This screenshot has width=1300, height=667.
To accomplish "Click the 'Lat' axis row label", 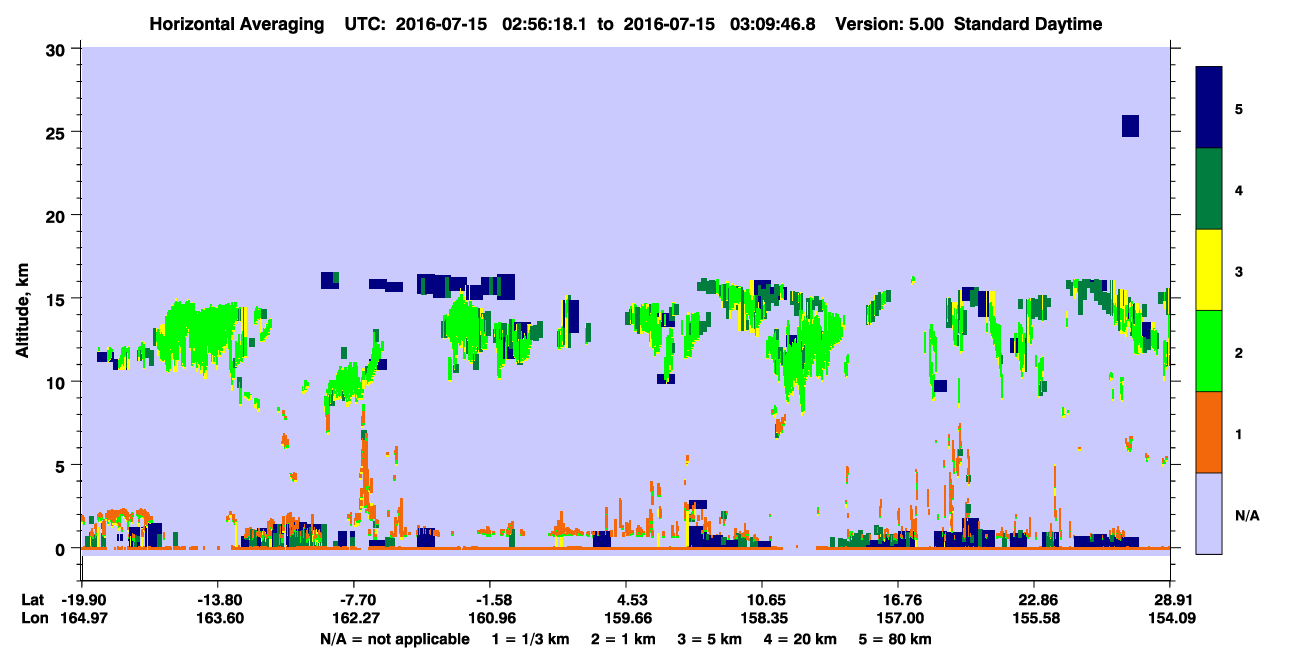I will pos(33,600).
